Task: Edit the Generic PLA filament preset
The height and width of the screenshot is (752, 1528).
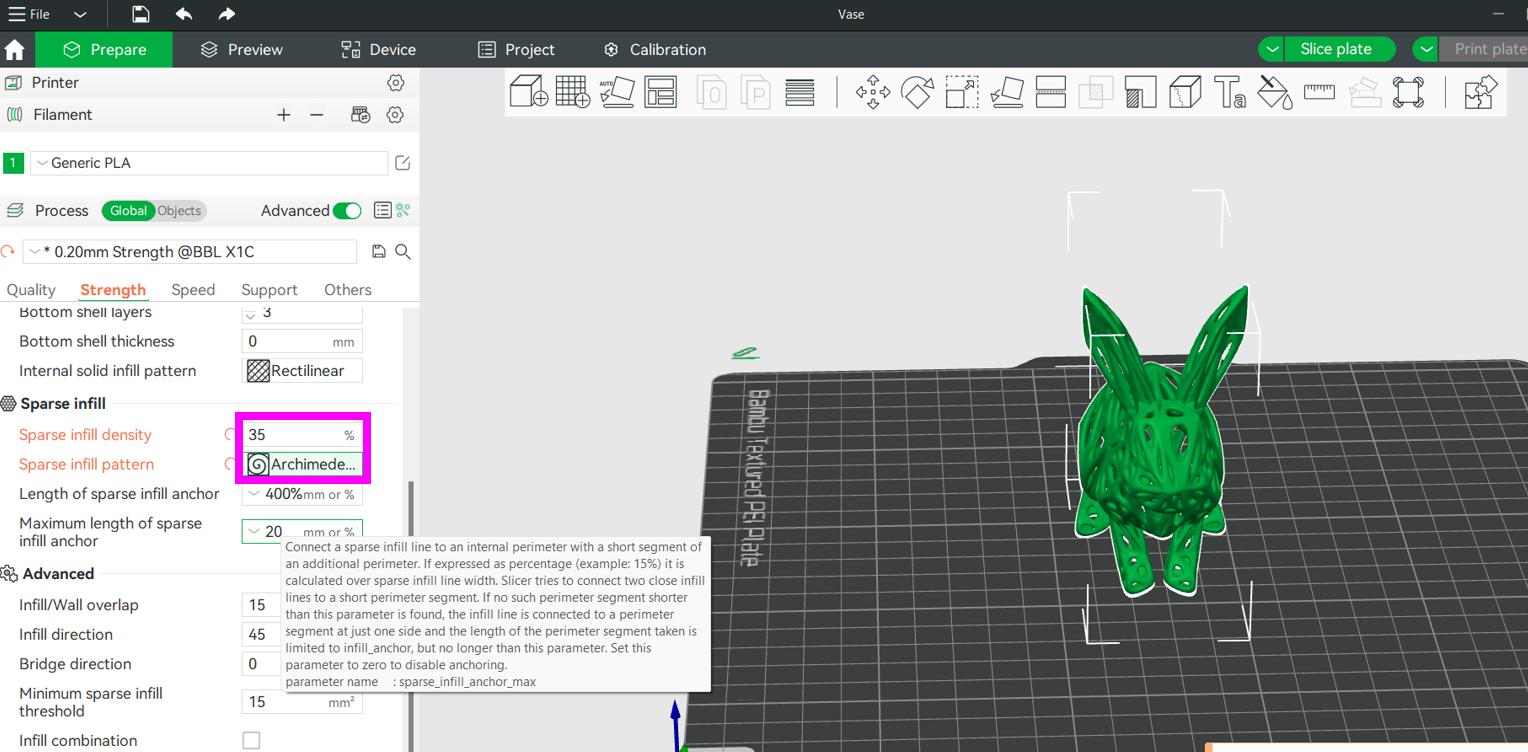Action: [x=403, y=163]
